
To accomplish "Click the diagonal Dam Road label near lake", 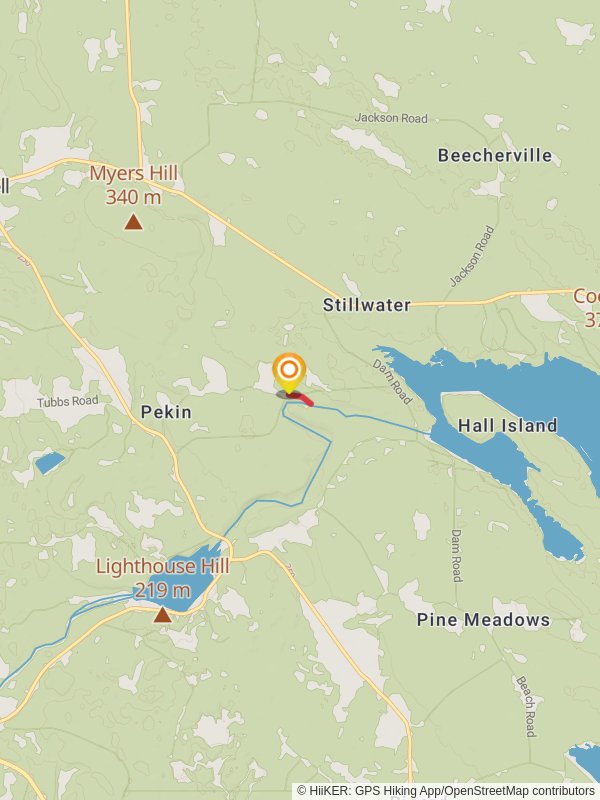I will [x=392, y=382].
